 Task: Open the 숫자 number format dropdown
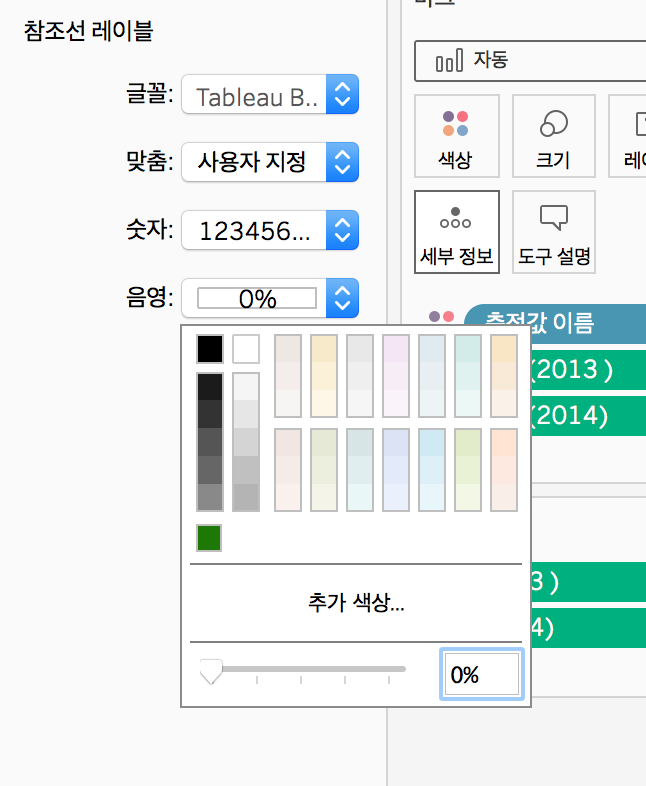tap(270, 230)
